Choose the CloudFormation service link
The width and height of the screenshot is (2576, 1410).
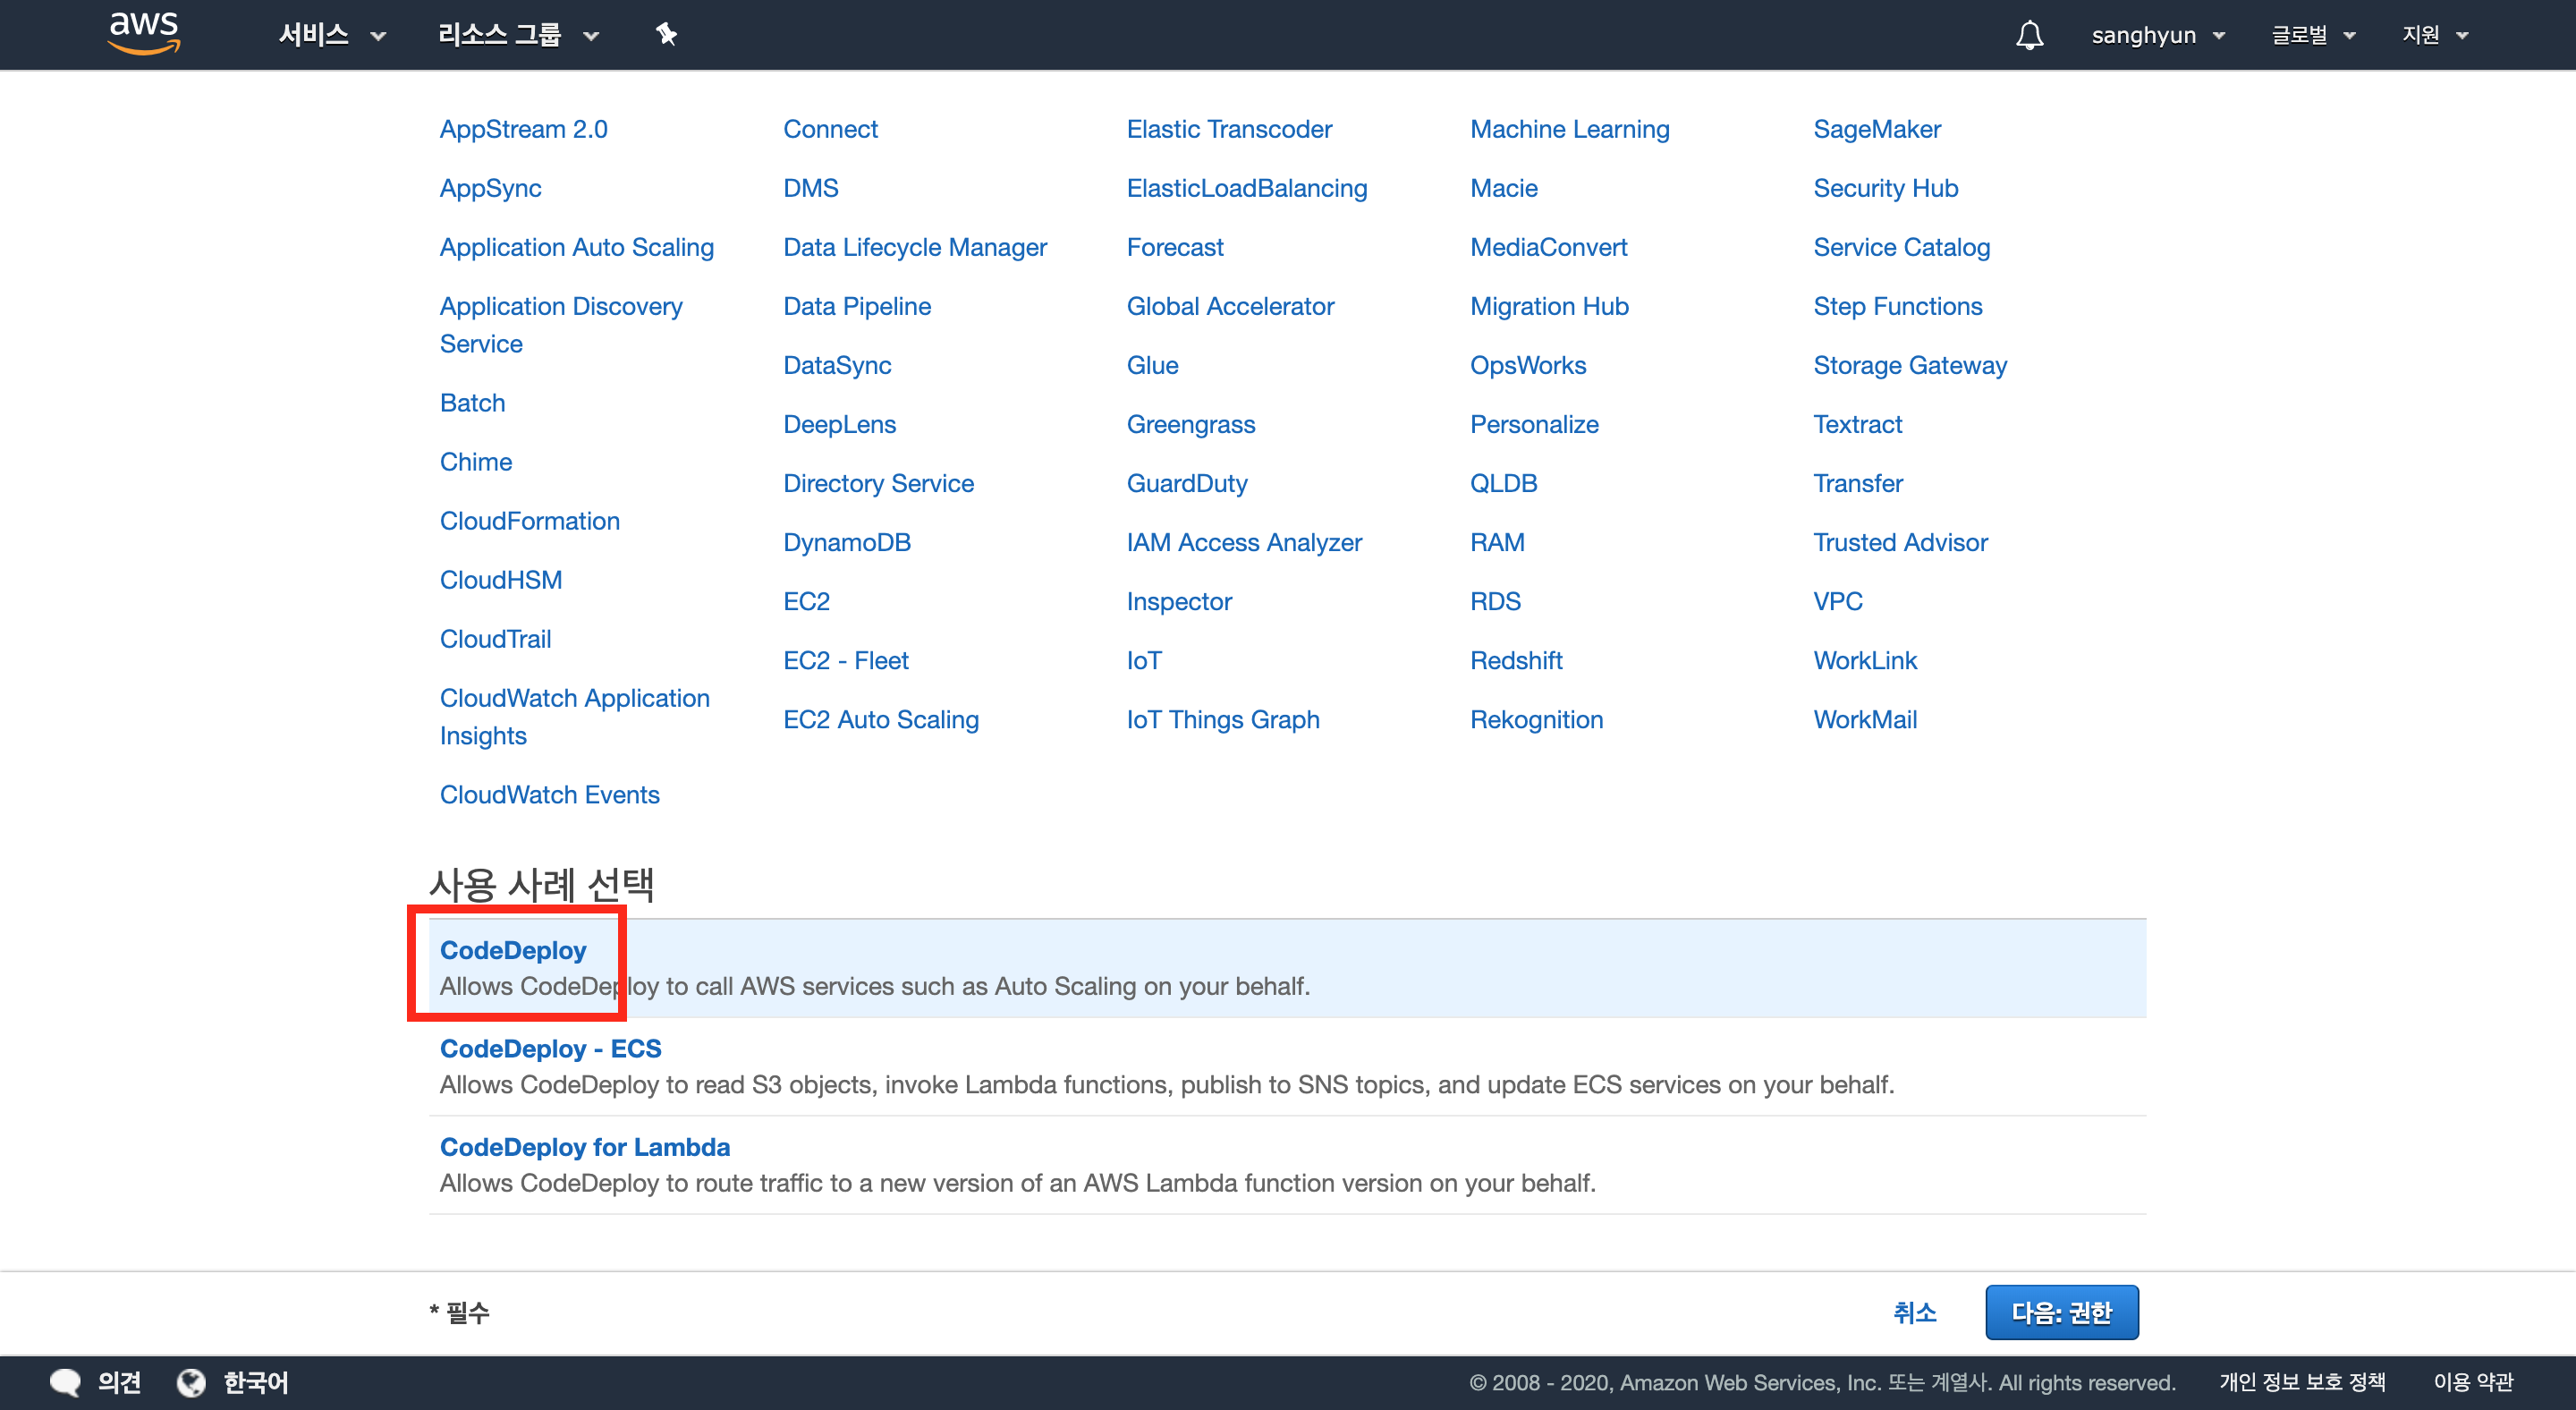point(529,521)
